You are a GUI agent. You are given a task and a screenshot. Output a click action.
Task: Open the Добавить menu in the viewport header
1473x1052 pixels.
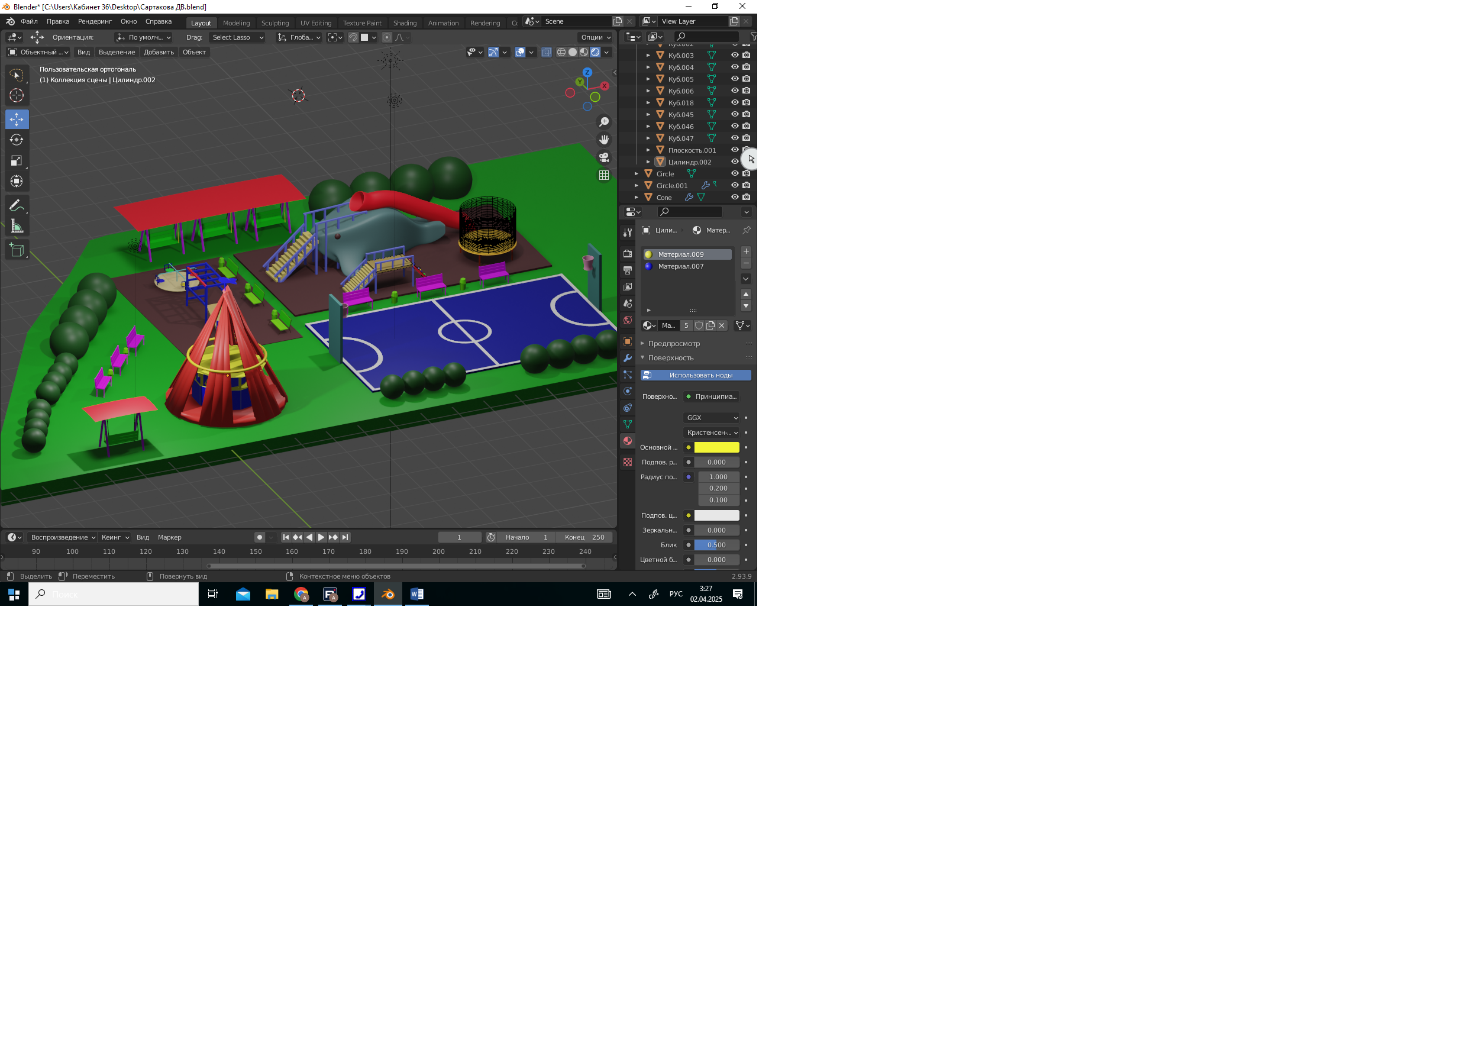[x=159, y=52]
